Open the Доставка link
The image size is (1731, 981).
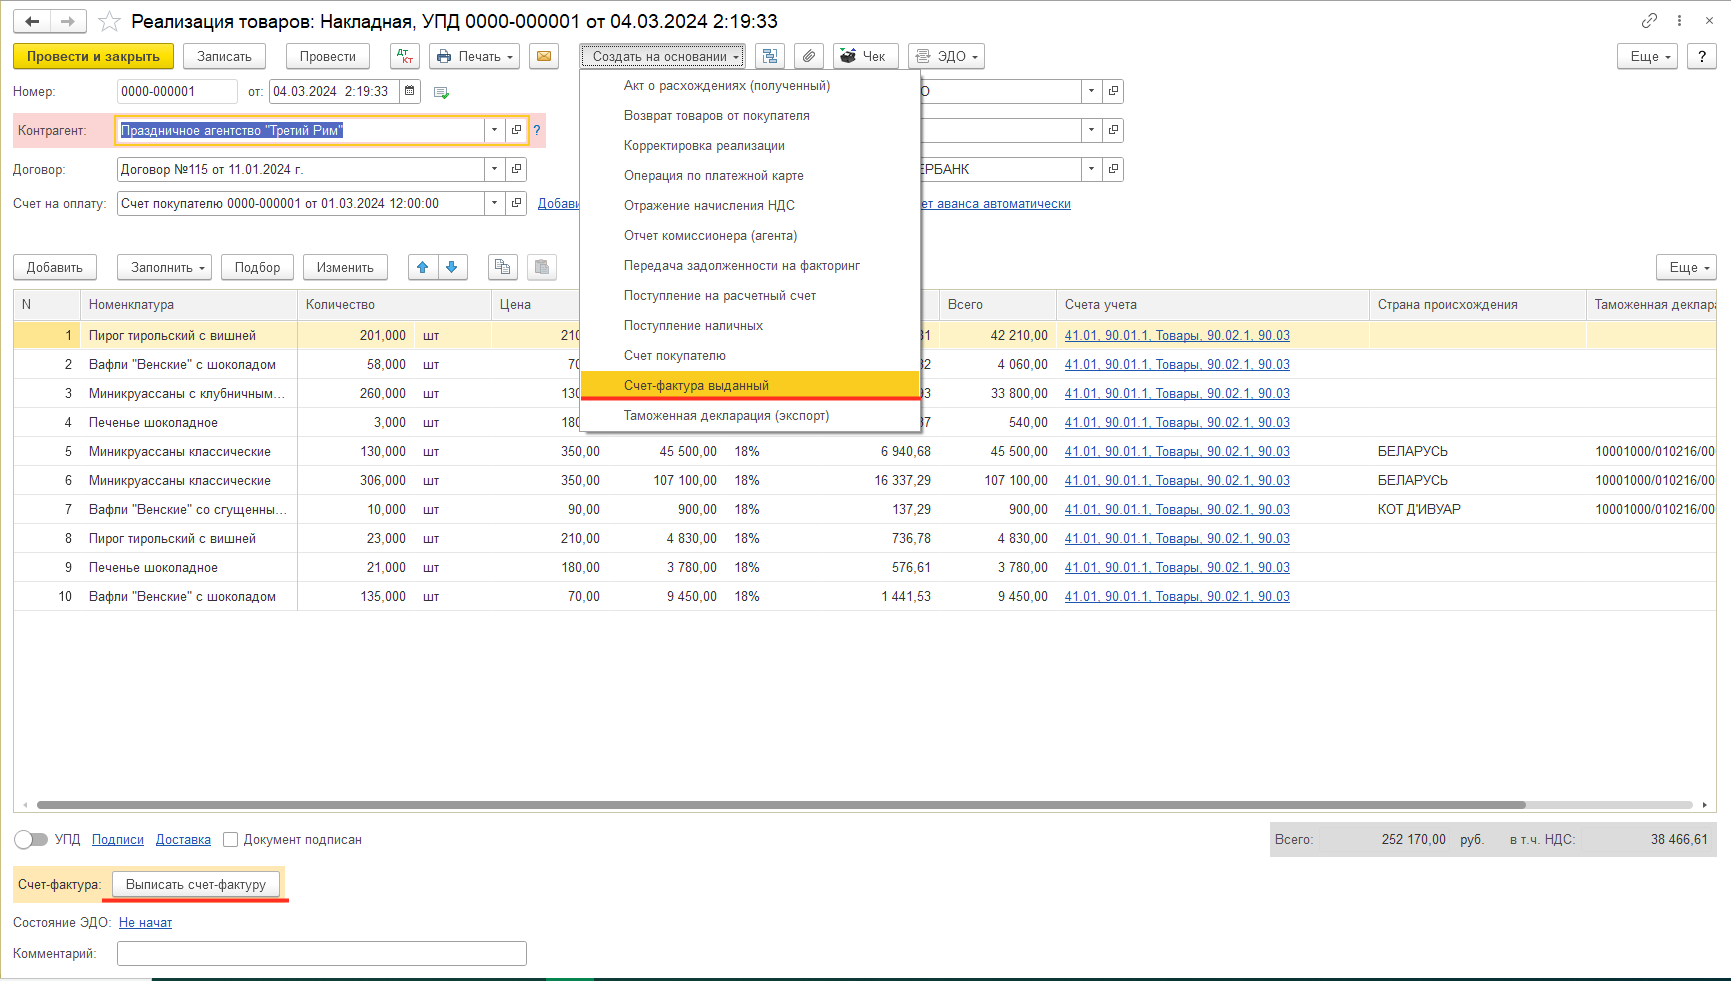point(183,840)
